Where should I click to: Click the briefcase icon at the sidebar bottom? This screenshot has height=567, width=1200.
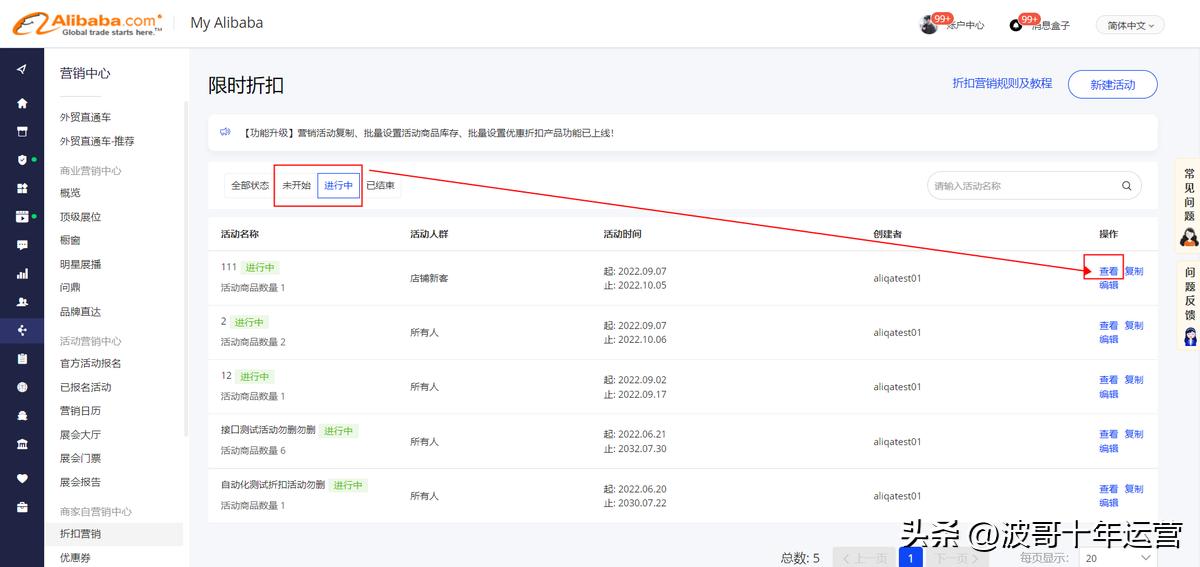tap(22, 507)
